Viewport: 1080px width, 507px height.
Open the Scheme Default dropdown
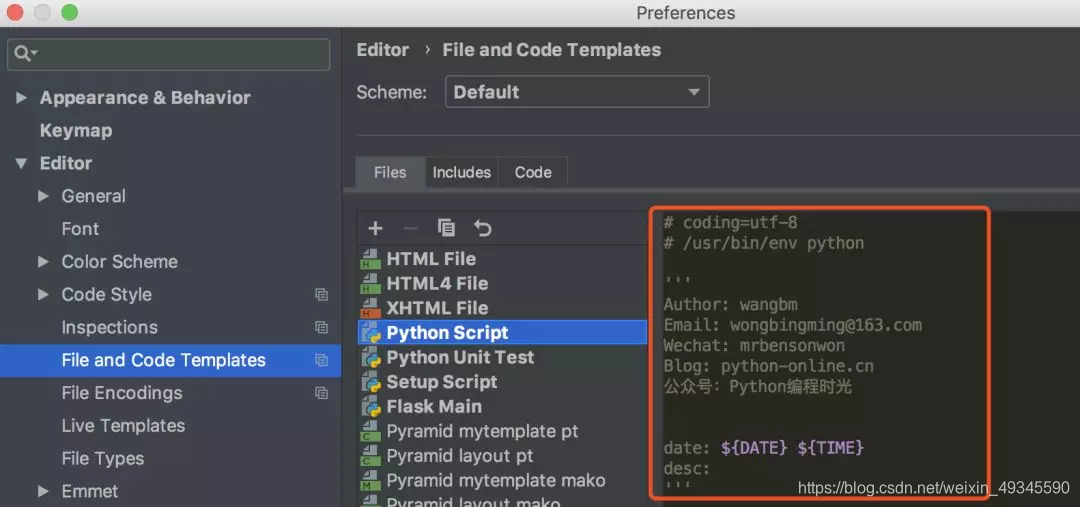coord(577,92)
